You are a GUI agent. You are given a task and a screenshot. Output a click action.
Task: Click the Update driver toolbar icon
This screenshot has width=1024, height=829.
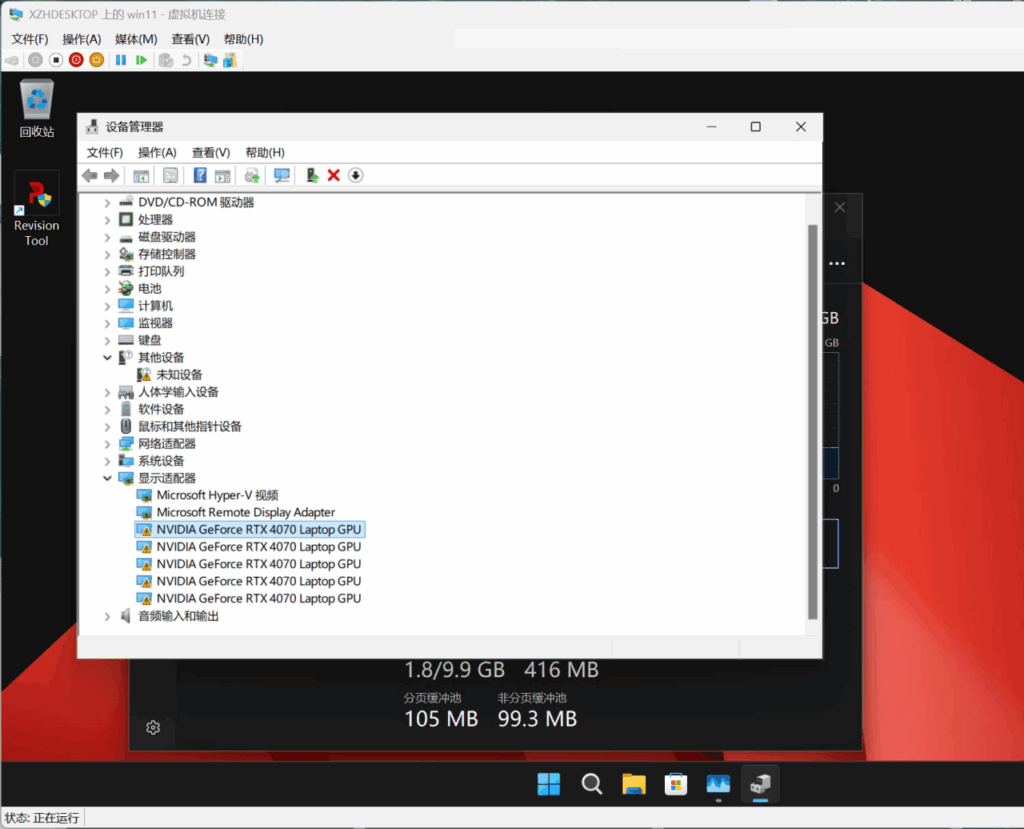click(x=312, y=176)
